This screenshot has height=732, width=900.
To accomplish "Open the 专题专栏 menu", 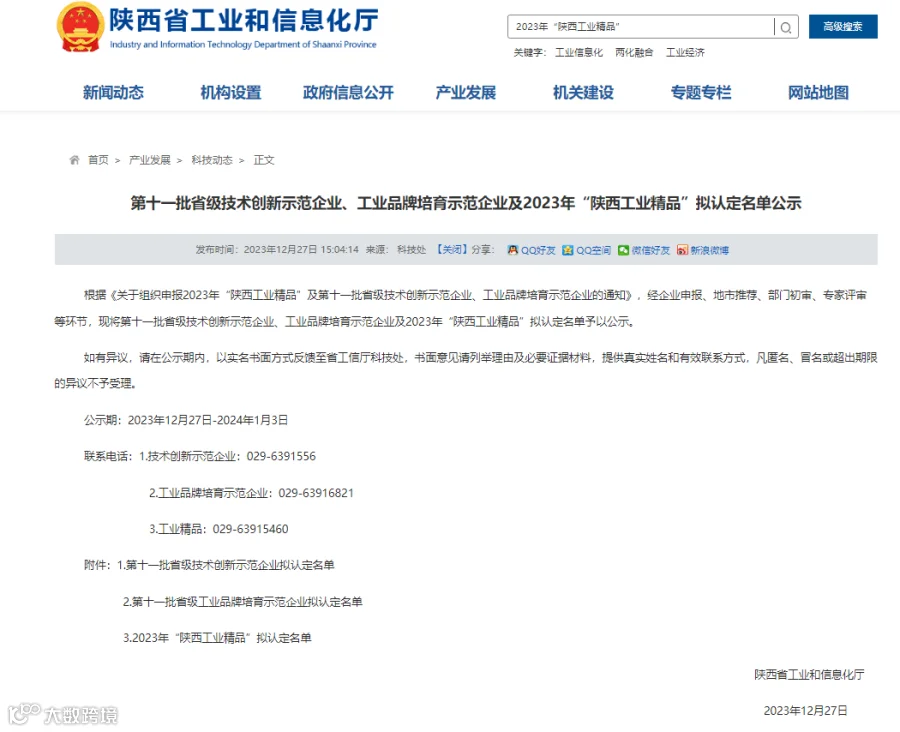I will (701, 92).
